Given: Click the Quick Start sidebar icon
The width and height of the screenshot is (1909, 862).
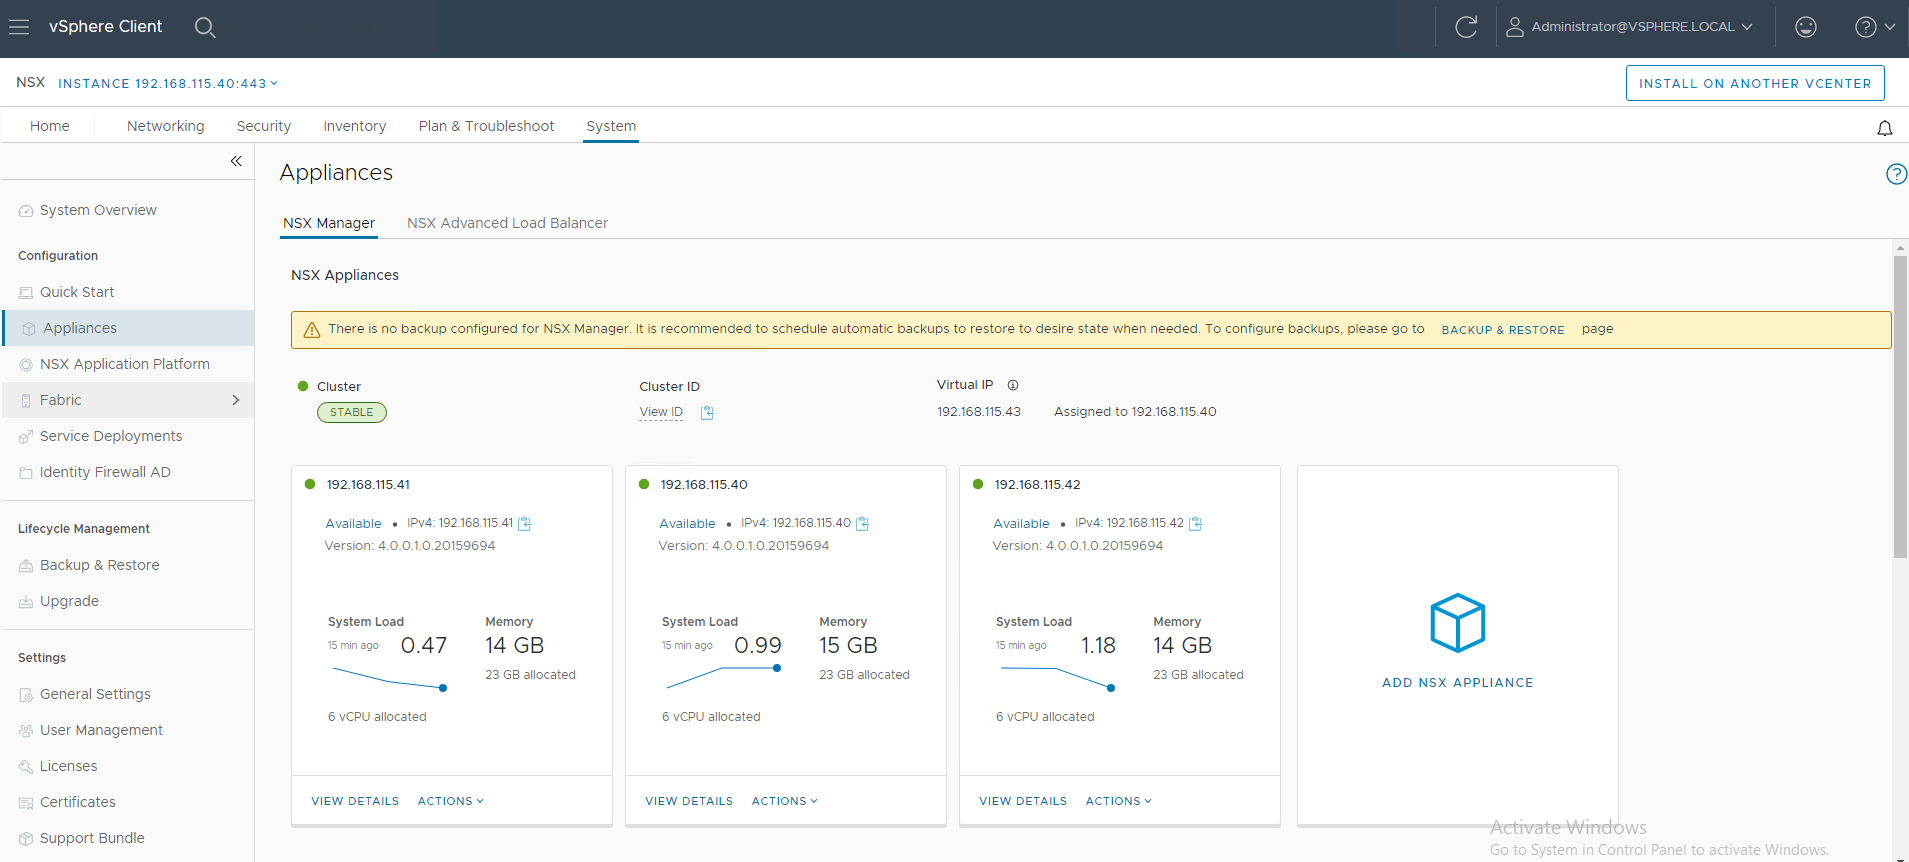Looking at the screenshot, I should pos(26,293).
